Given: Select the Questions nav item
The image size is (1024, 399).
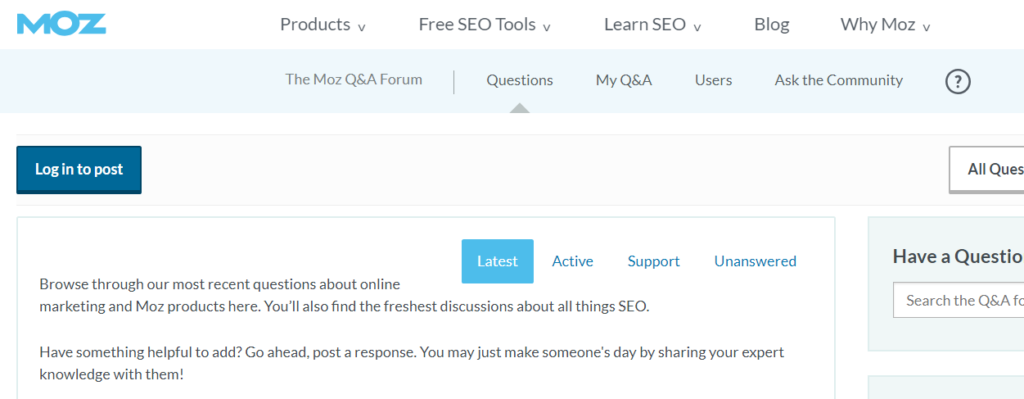Looking at the screenshot, I should 520,80.
